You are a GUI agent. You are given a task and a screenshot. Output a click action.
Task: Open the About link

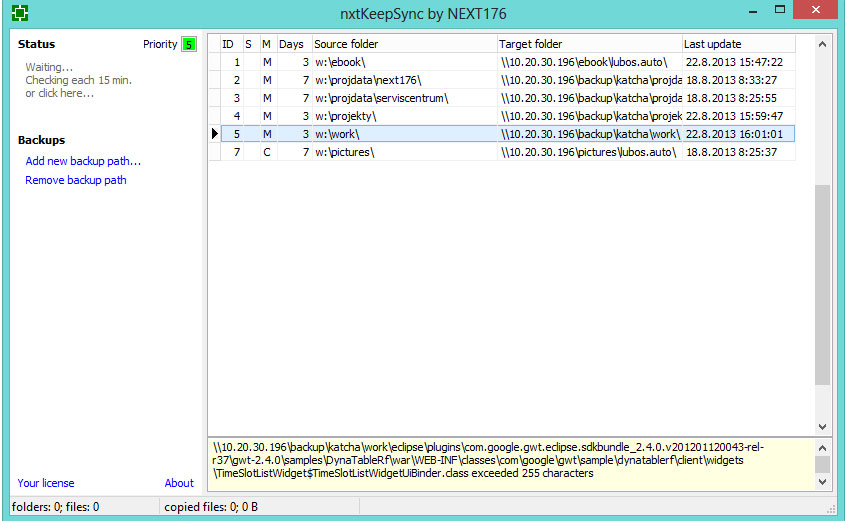point(179,483)
